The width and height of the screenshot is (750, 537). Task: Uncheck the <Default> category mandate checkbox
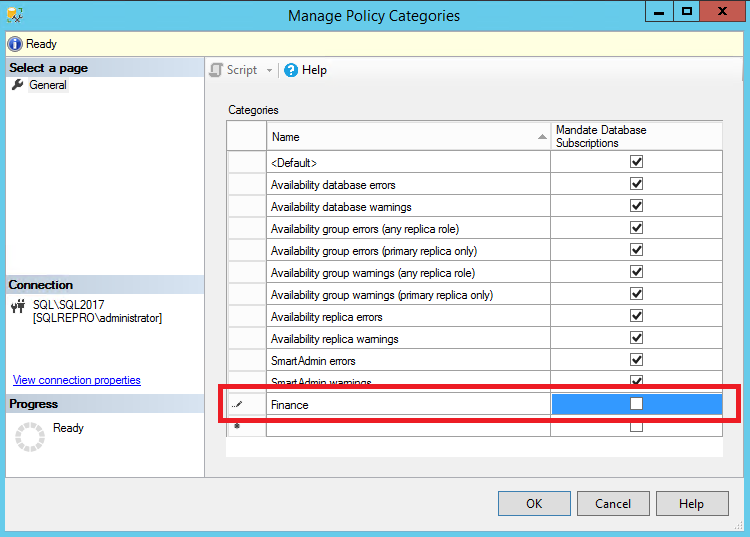[x=636, y=162]
